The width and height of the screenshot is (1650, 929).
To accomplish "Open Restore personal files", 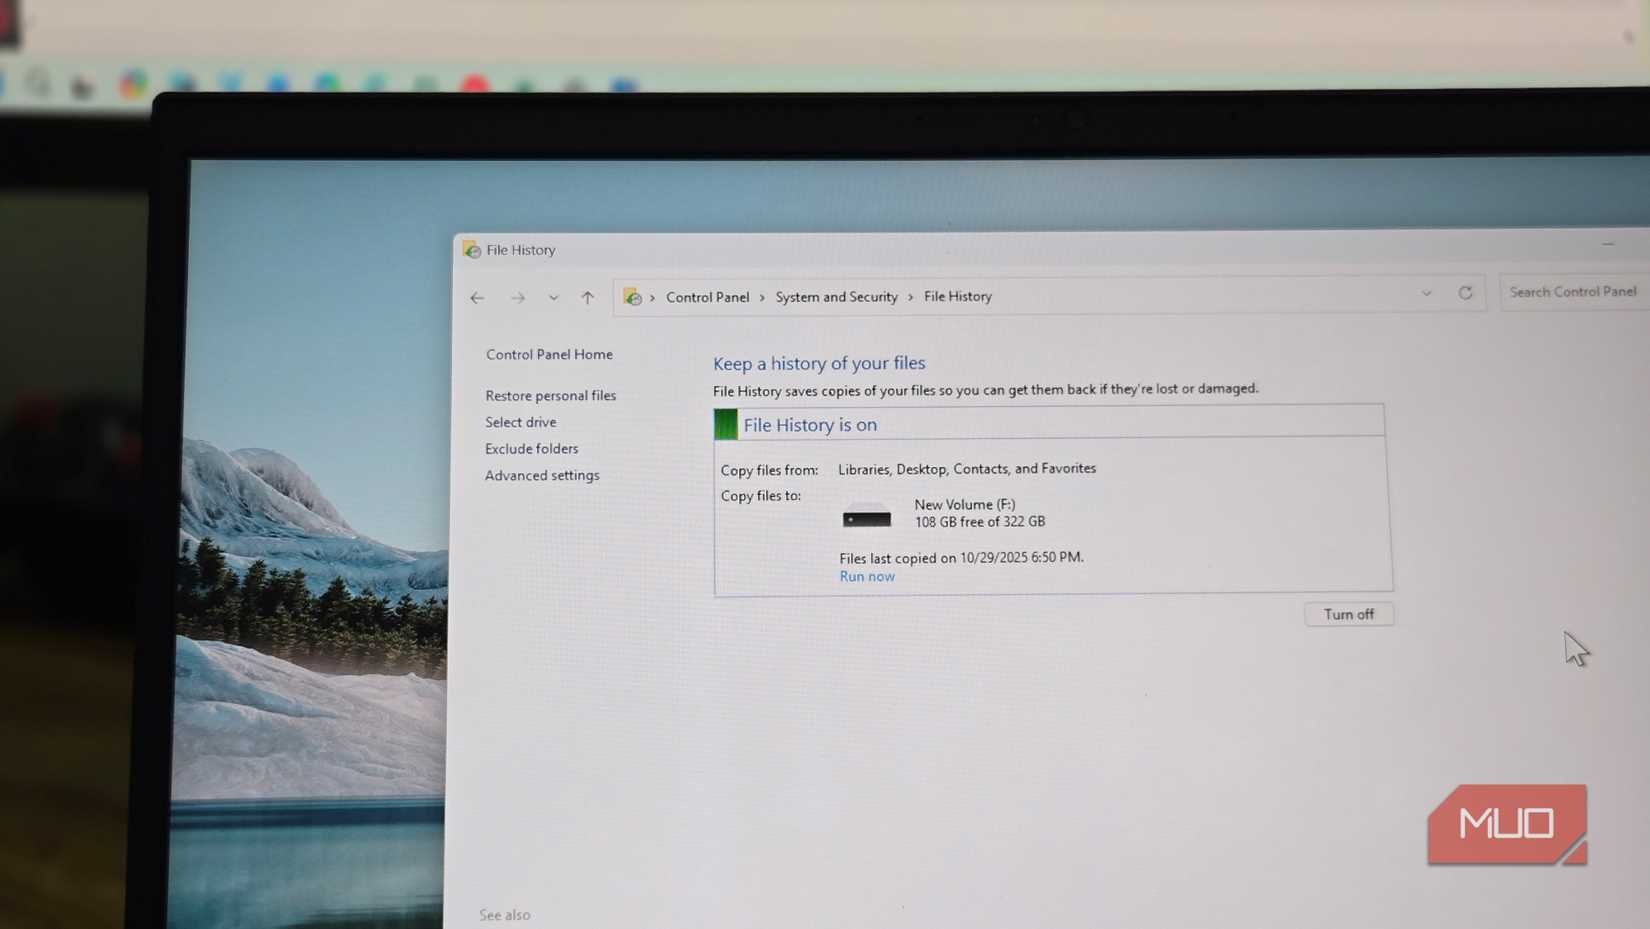I will pyautogui.click(x=550, y=395).
